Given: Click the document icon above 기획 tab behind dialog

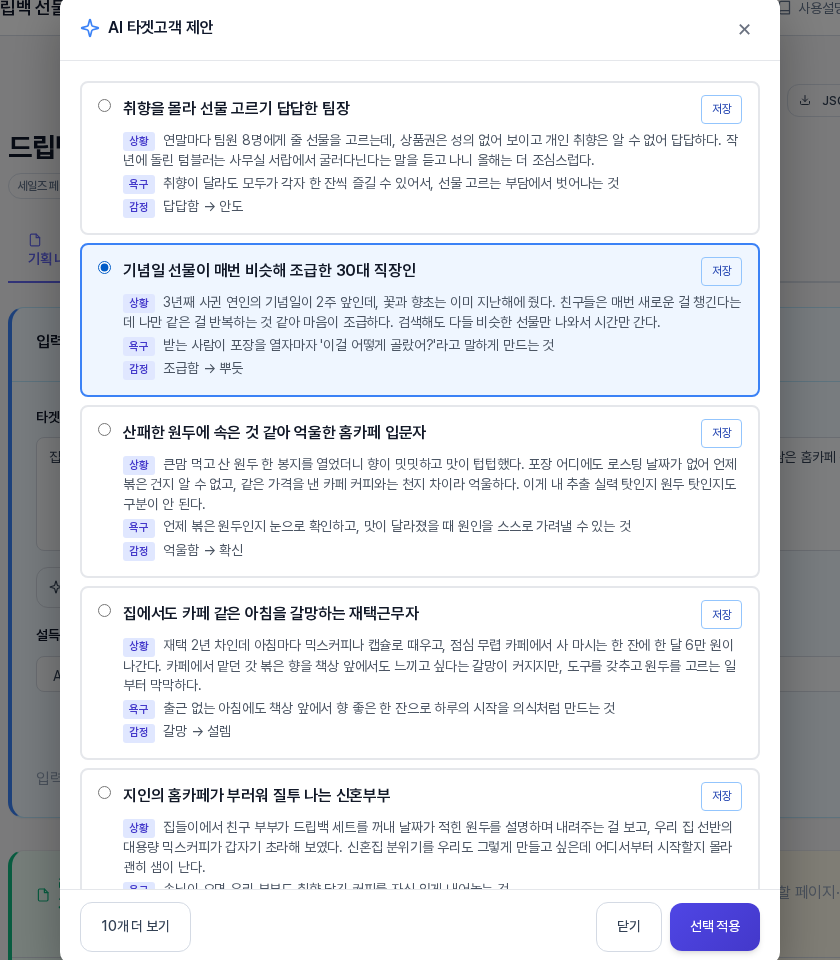Looking at the screenshot, I should click(35, 239).
